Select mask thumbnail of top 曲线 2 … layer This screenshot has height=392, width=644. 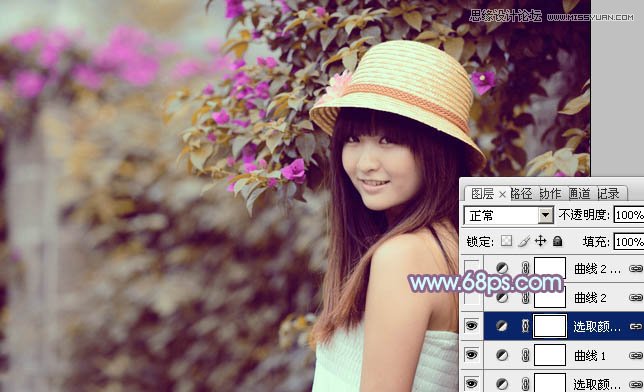pos(550,268)
